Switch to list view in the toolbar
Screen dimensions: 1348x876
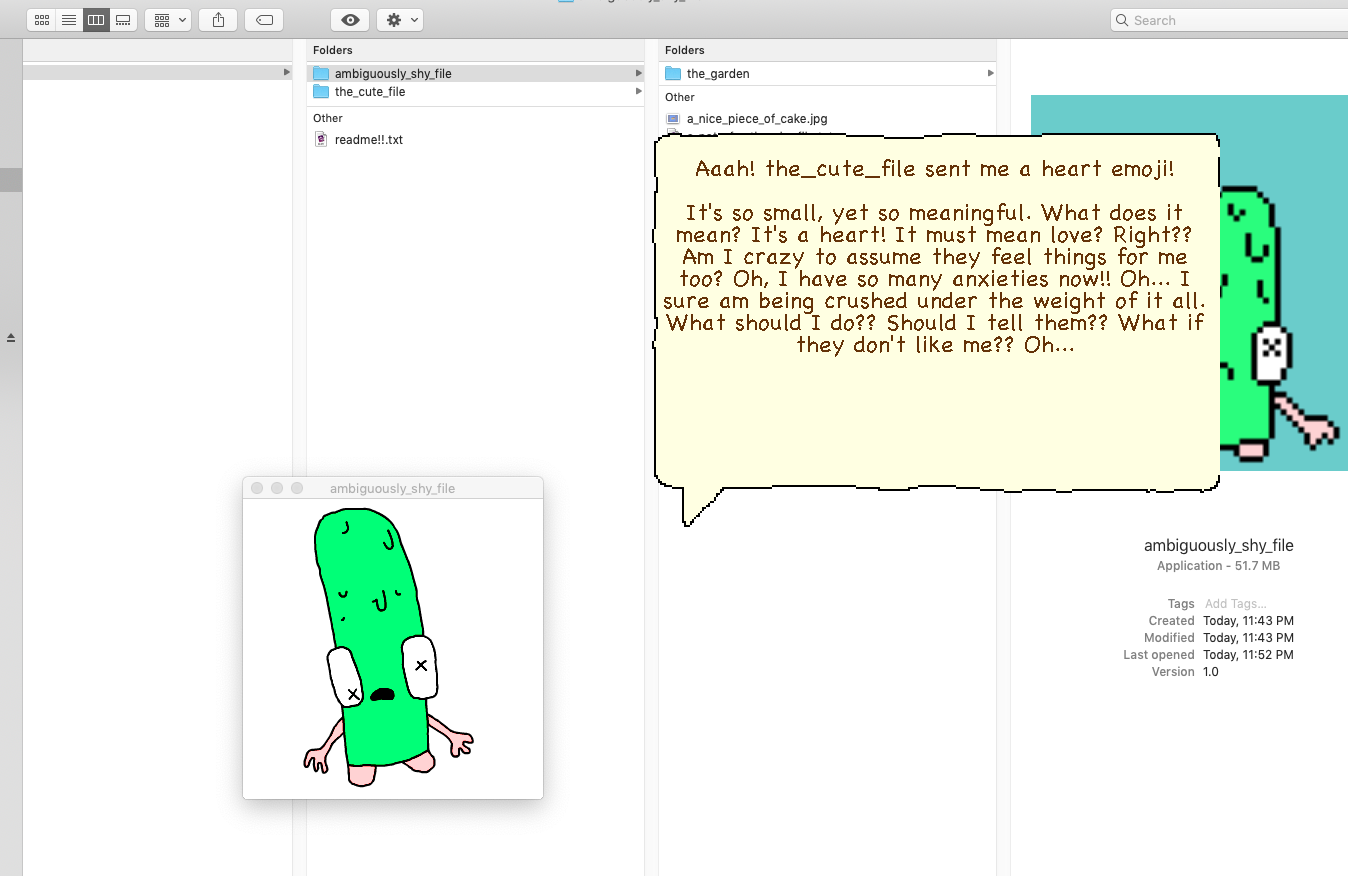[x=68, y=19]
